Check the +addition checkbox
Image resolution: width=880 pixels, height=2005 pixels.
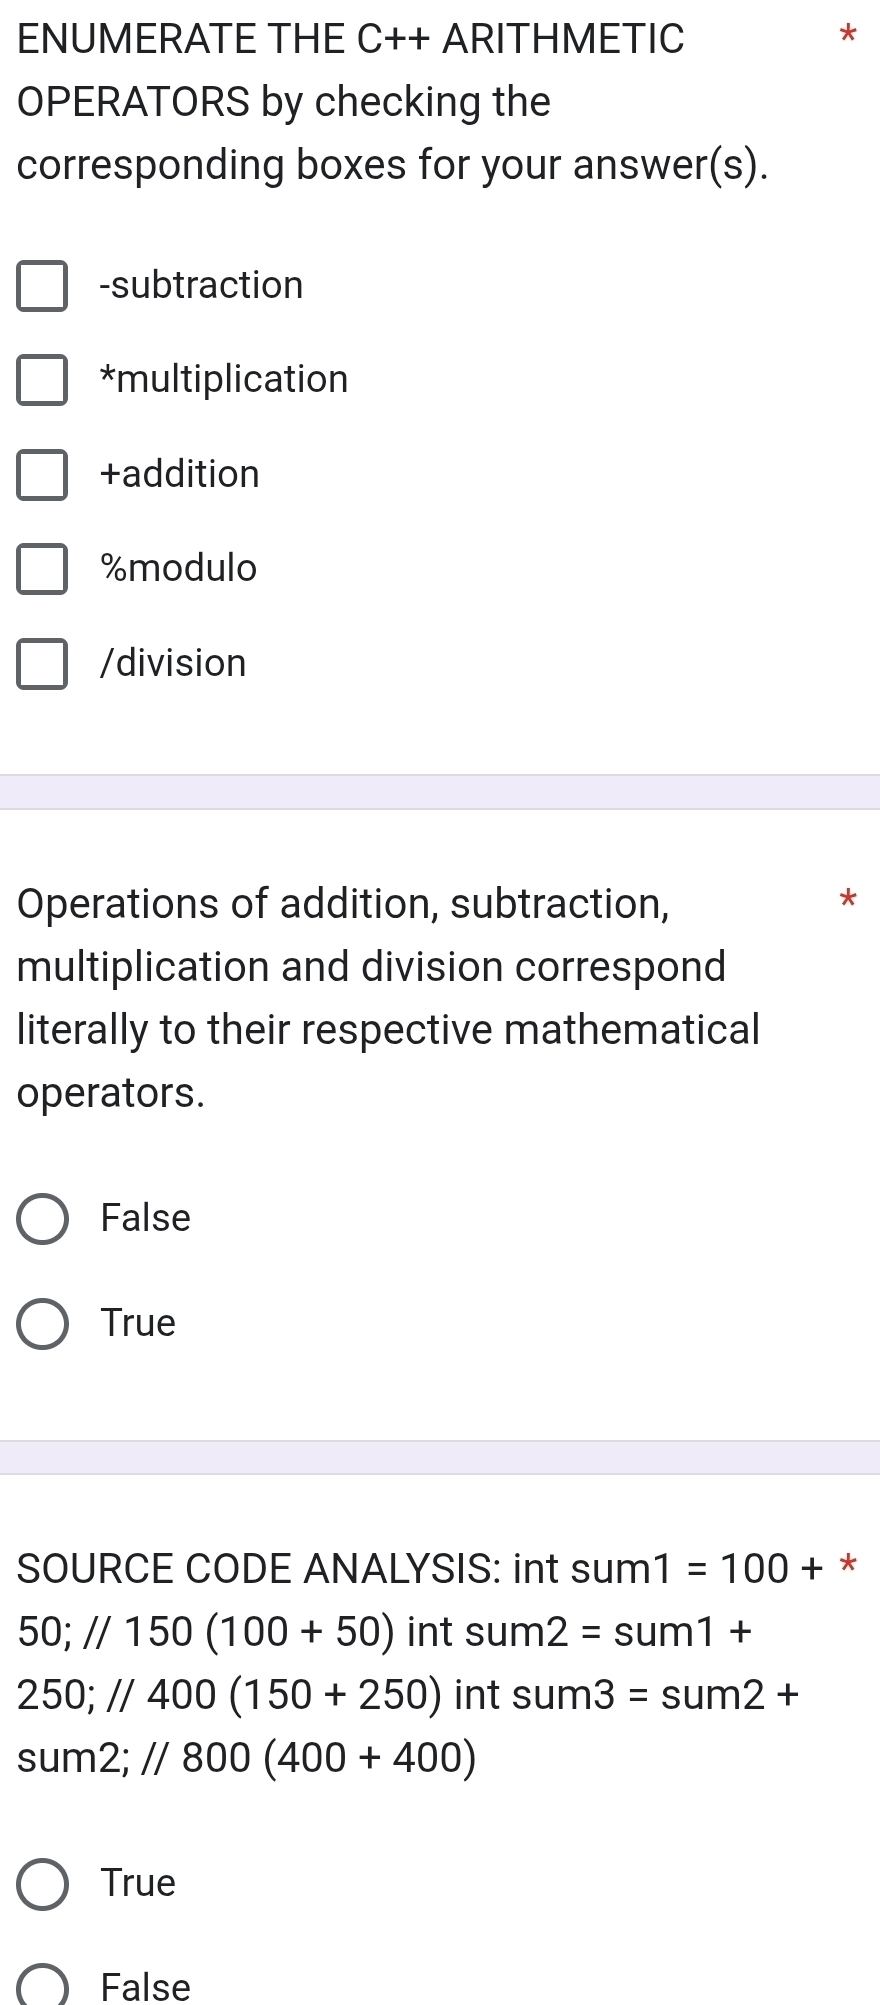(x=42, y=474)
